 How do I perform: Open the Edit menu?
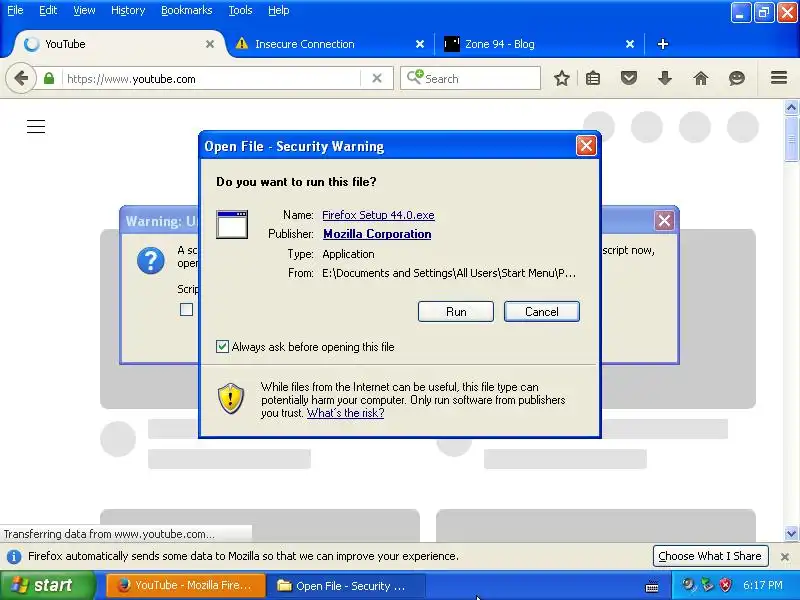coord(48,10)
